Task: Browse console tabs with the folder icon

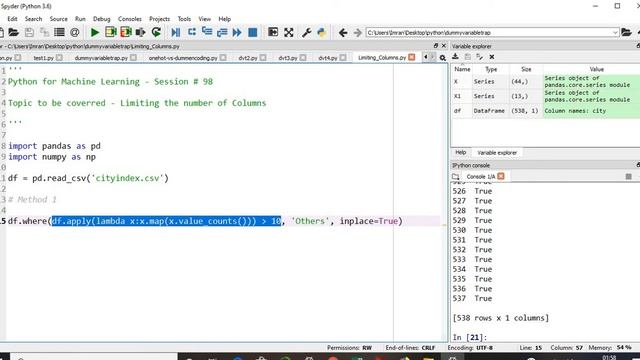Action: (x=456, y=176)
